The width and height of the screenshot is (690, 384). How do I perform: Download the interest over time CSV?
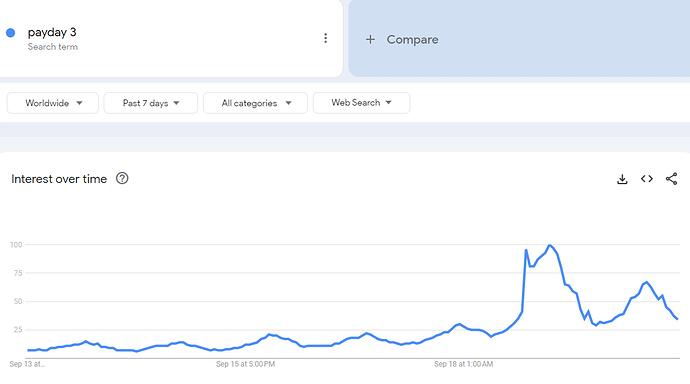click(x=622, y=179)
